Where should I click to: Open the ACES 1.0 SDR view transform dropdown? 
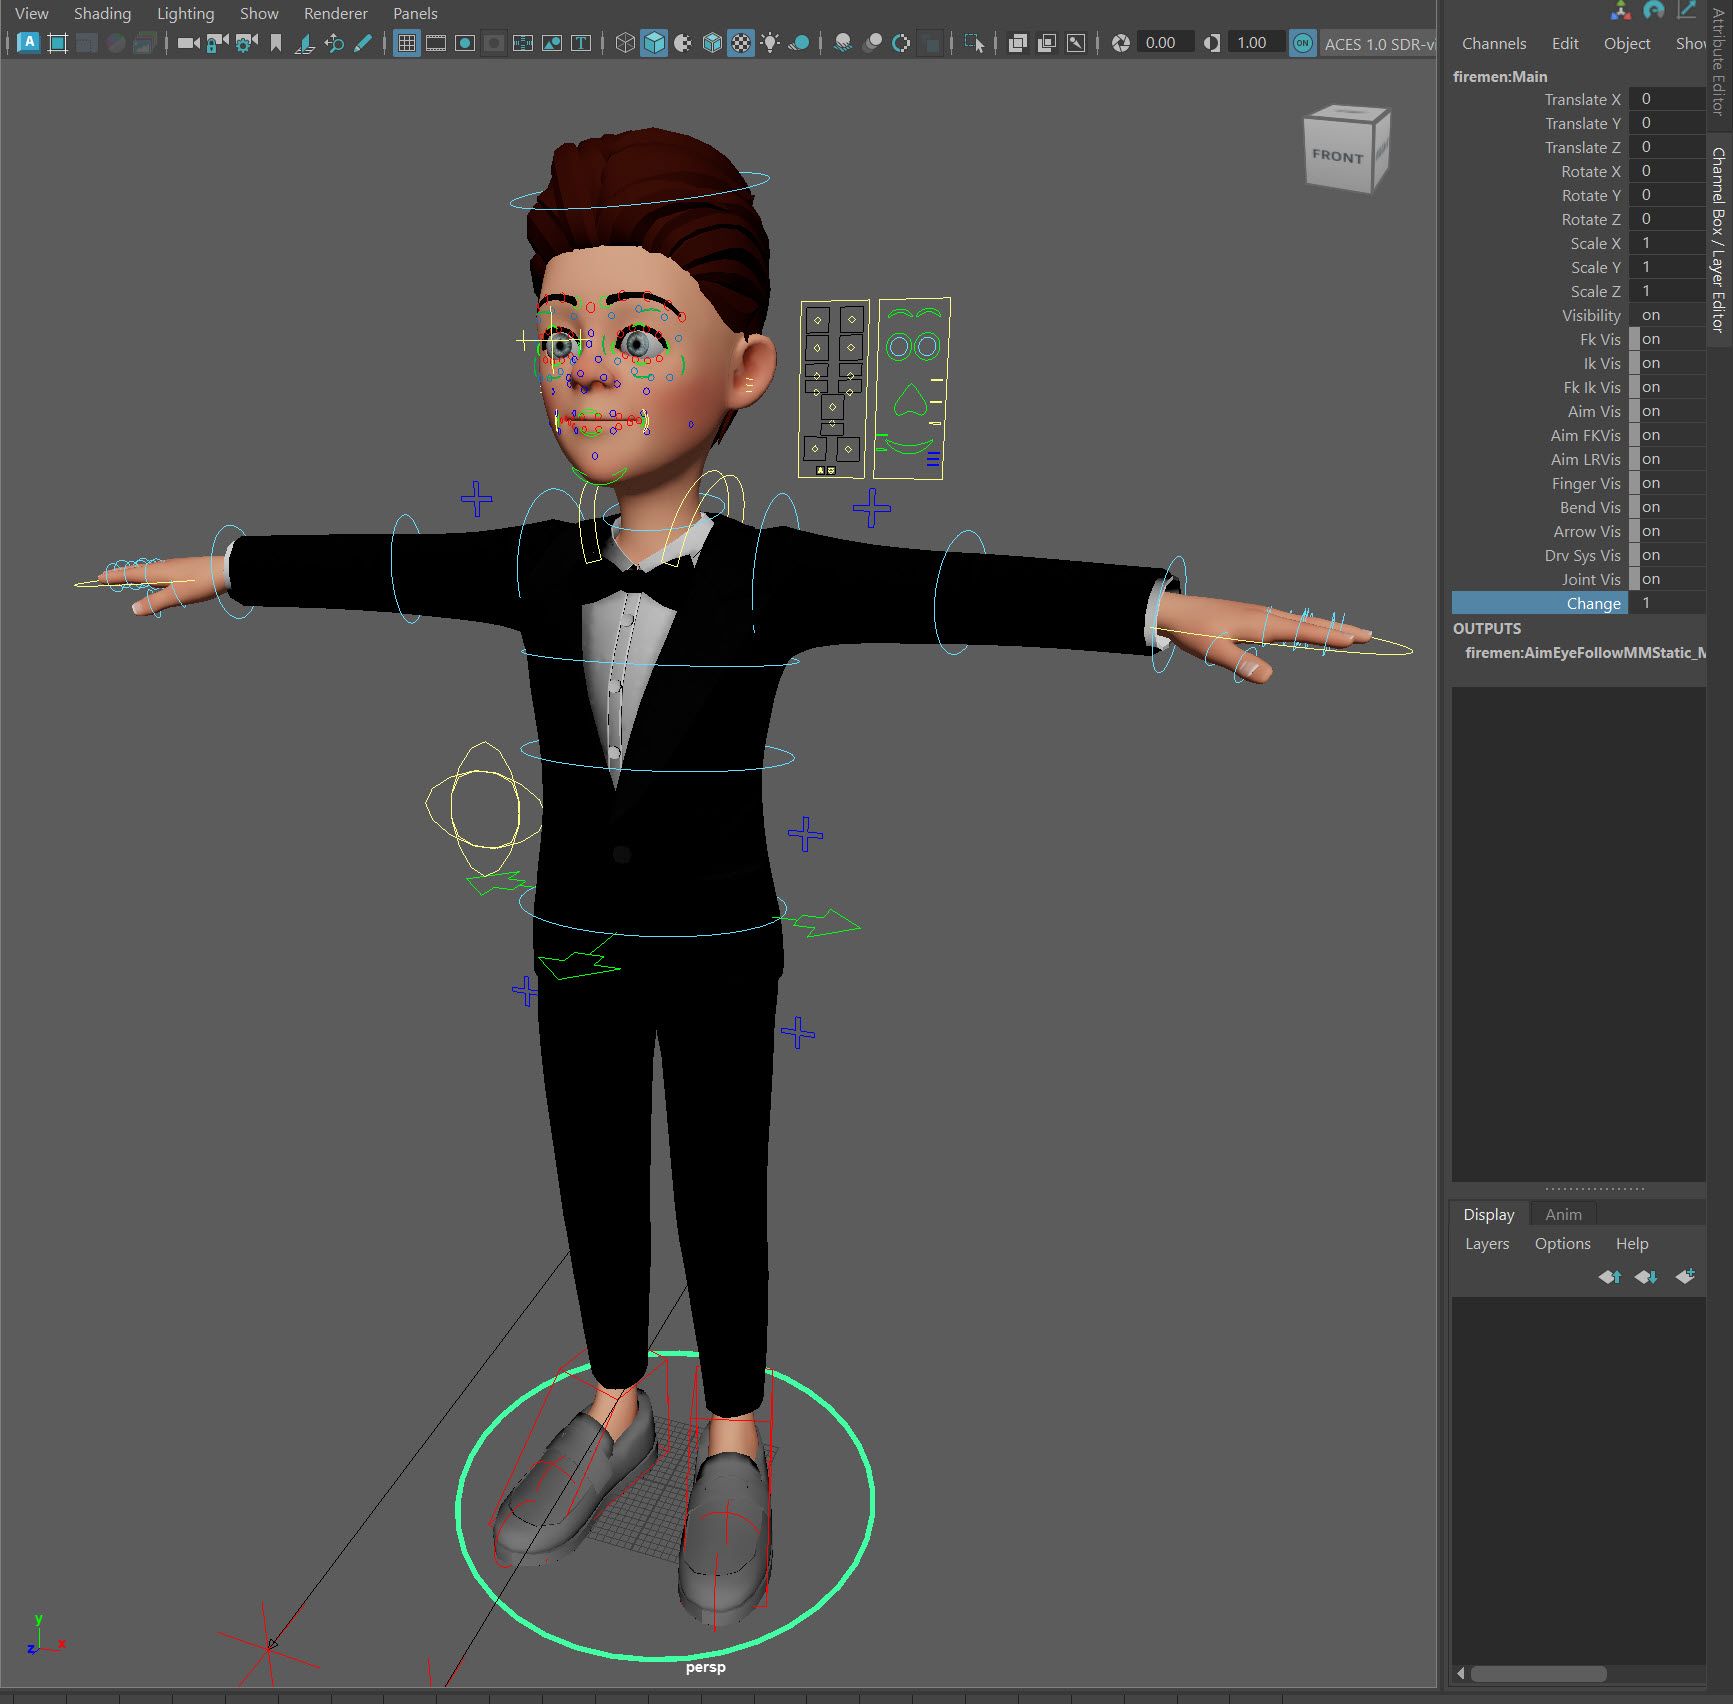[1378, 44]
